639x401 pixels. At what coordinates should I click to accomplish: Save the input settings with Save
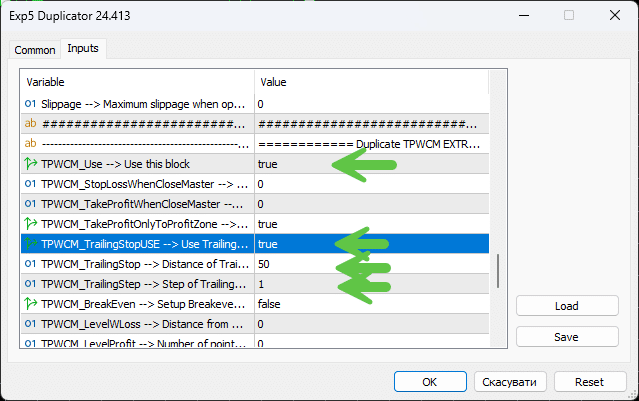coord(565,337)
